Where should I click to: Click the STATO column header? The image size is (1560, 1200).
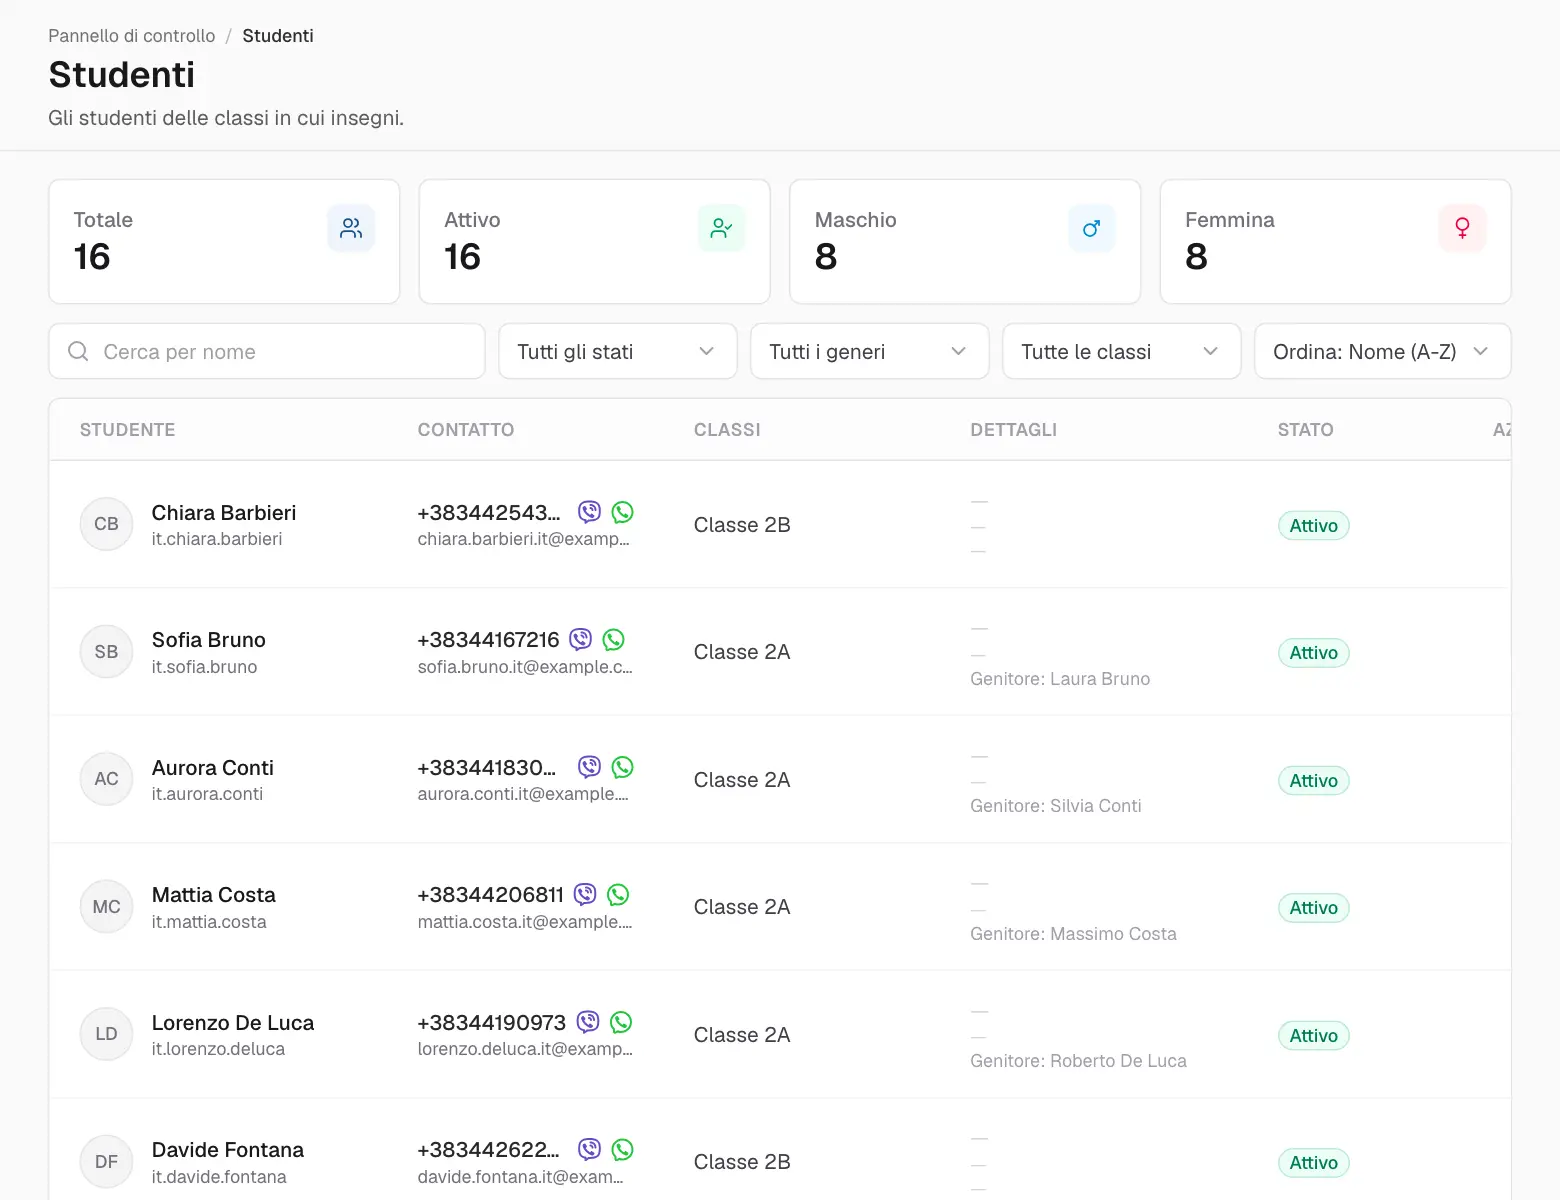click(1306, 430)
